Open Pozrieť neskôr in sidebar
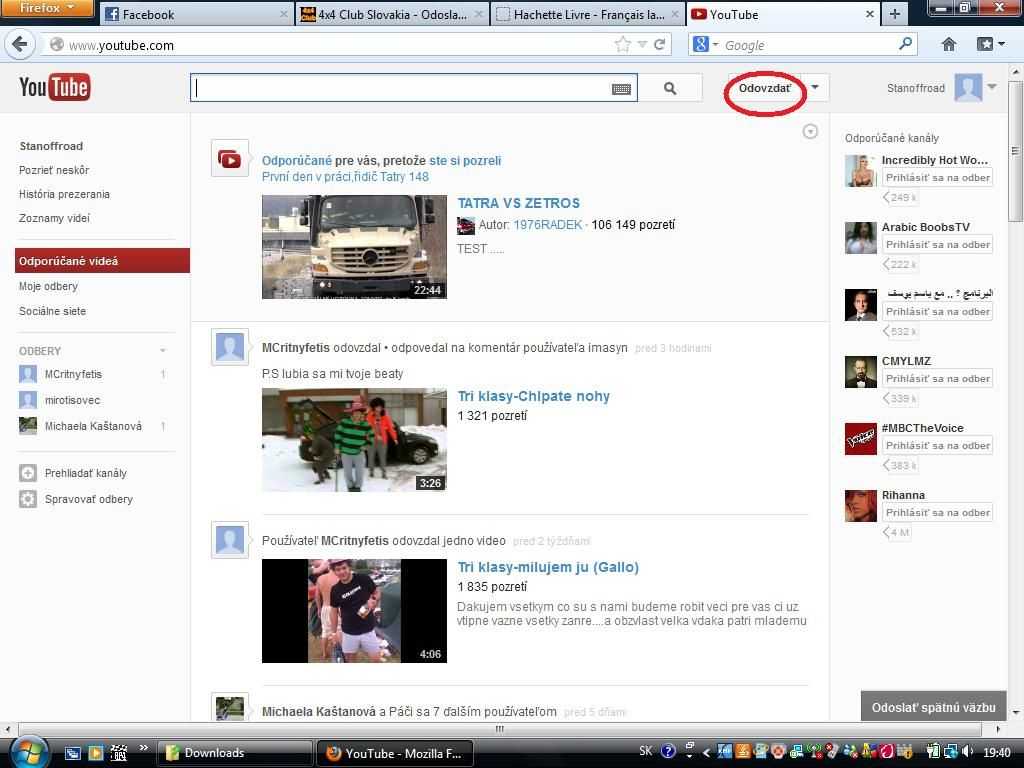Viewport: 1024px width, 768px height. (54, 170)
